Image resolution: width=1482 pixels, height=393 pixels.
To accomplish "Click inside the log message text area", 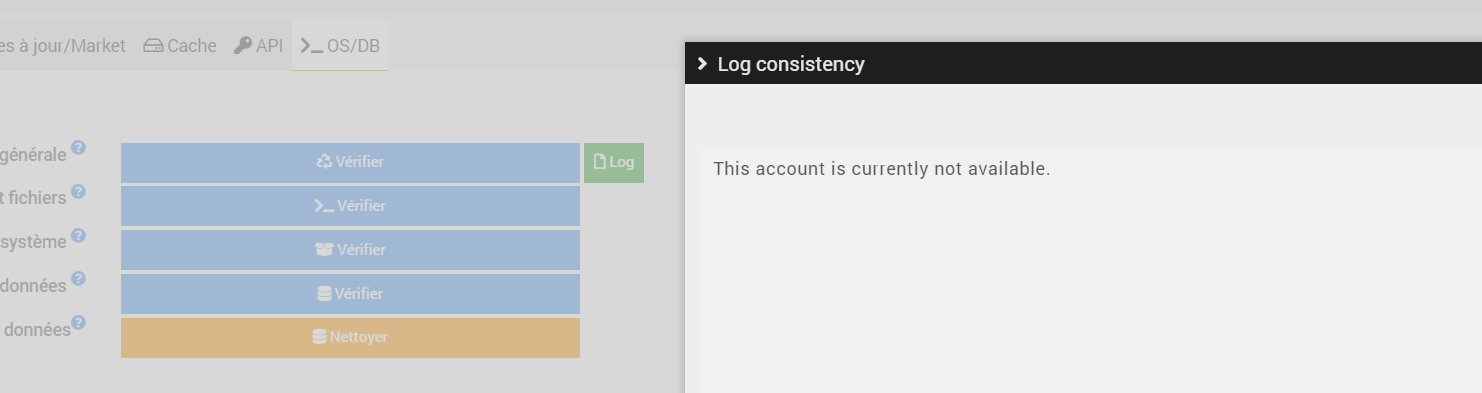I will click(1091, 270).
